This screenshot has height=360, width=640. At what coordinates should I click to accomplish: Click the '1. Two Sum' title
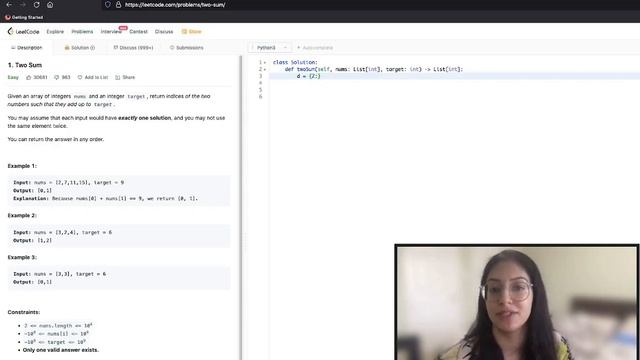pos(24,65)
